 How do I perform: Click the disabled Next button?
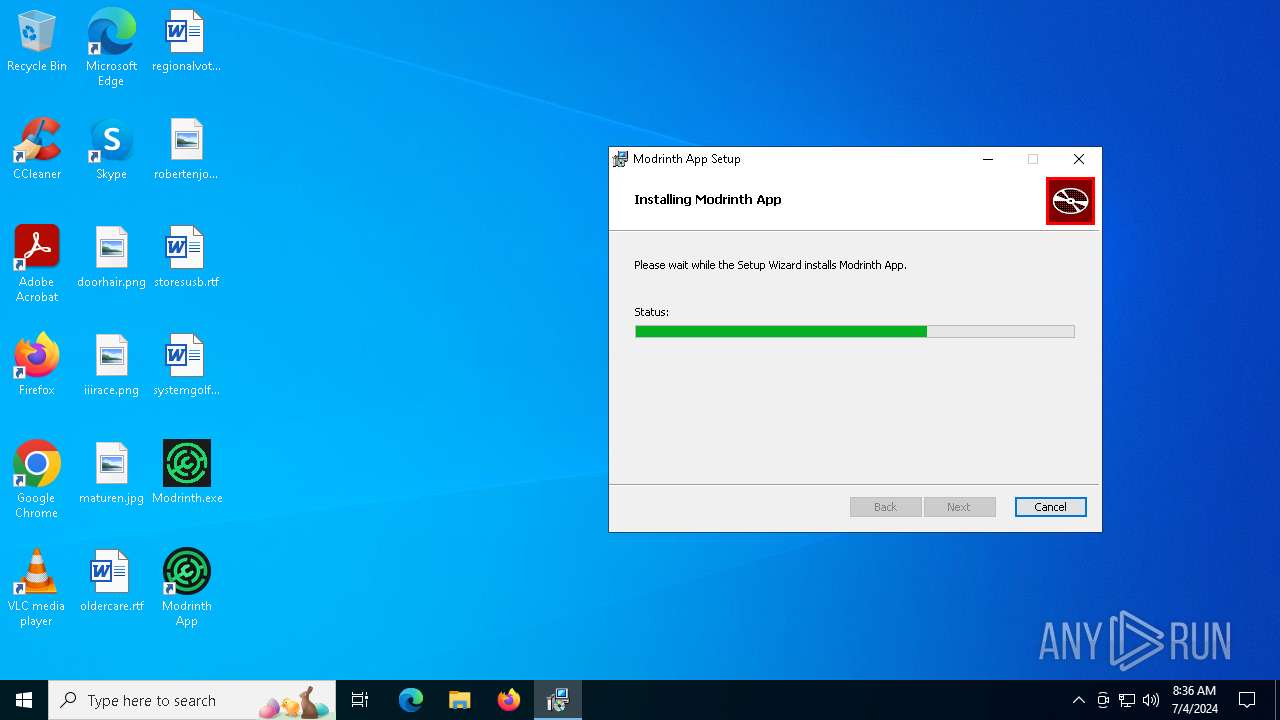pos(959,507)
